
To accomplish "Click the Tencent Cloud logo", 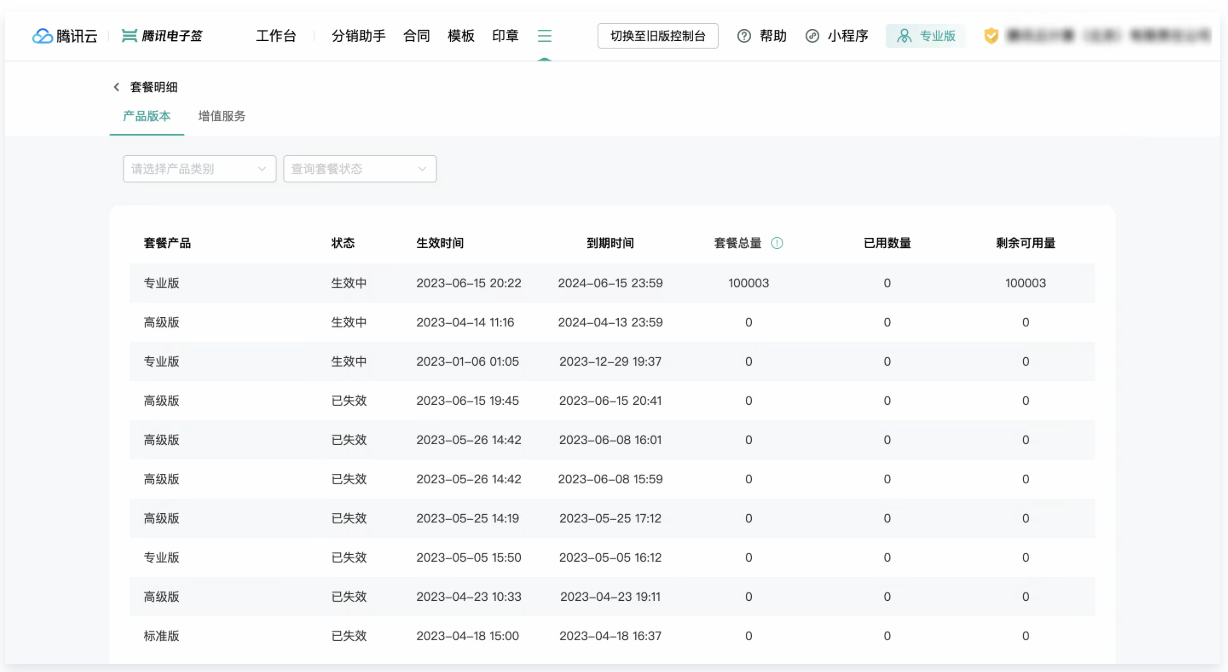I will pos(65,36).
